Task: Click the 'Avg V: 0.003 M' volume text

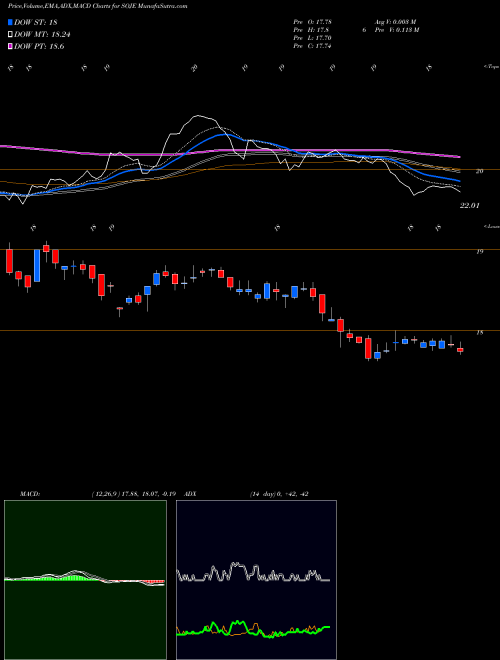Action: tap(397, 21)
